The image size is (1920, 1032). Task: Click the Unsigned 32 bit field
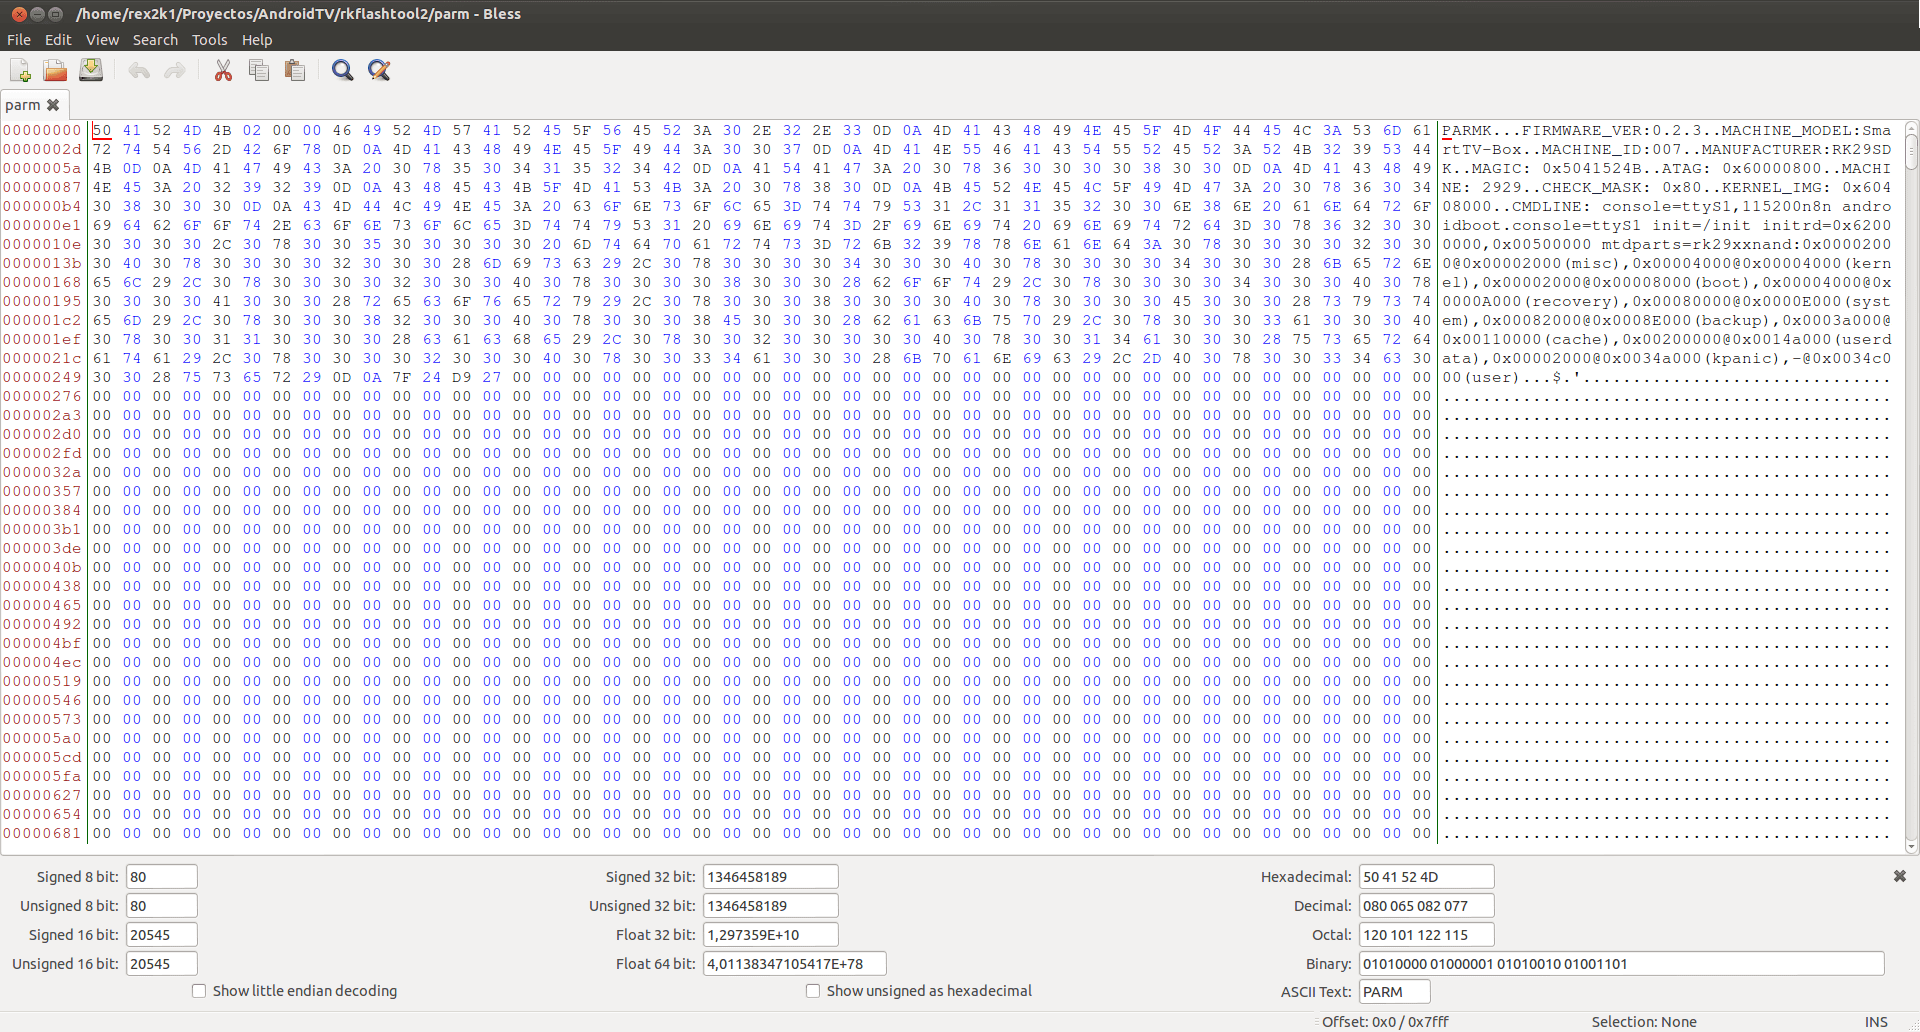point(771,906)
